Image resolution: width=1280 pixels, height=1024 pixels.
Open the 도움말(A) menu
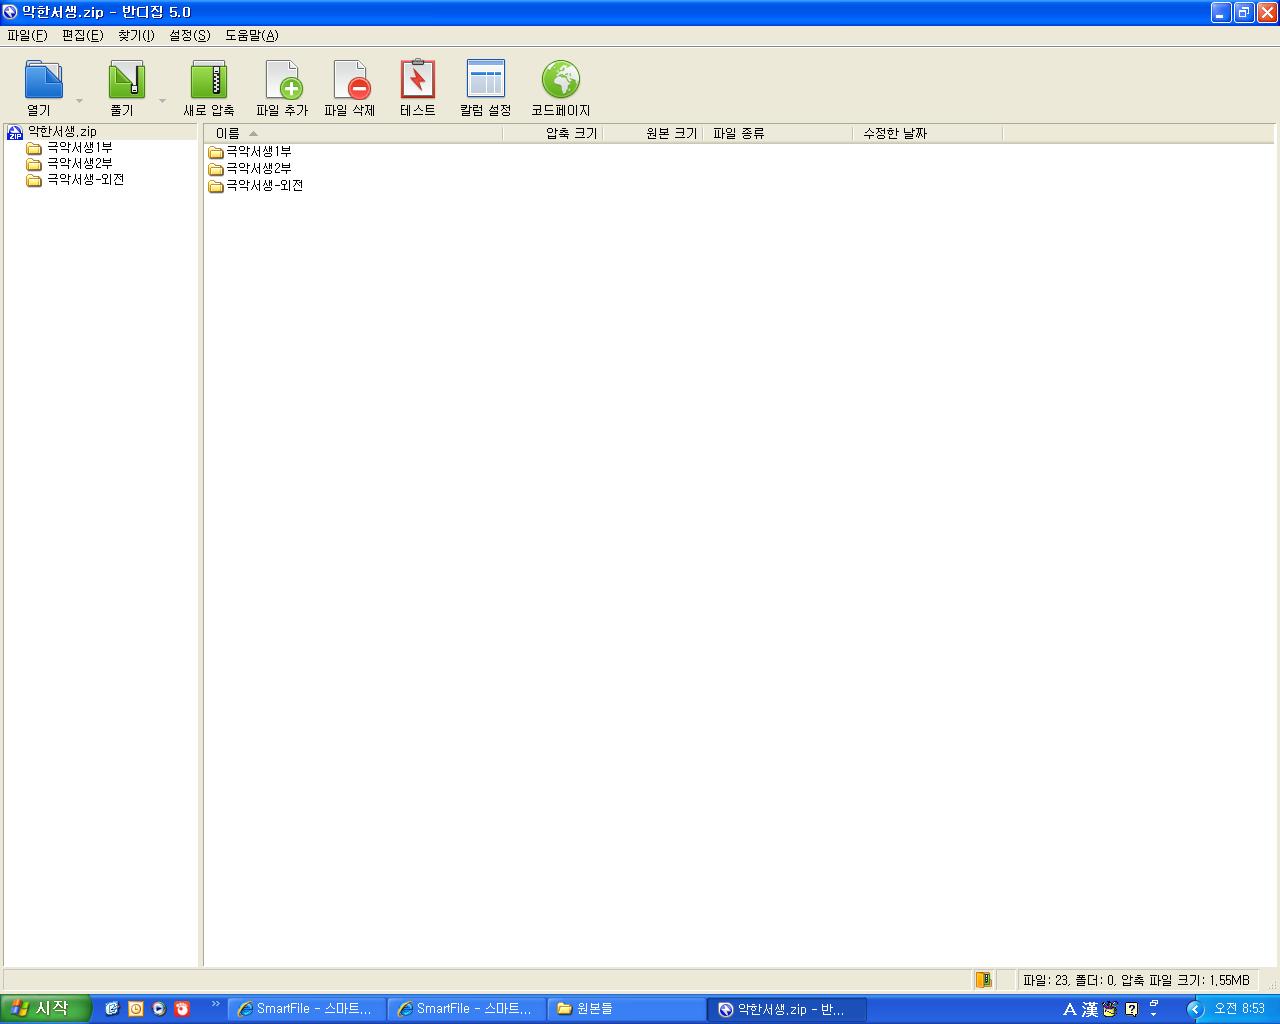point(251,35)
